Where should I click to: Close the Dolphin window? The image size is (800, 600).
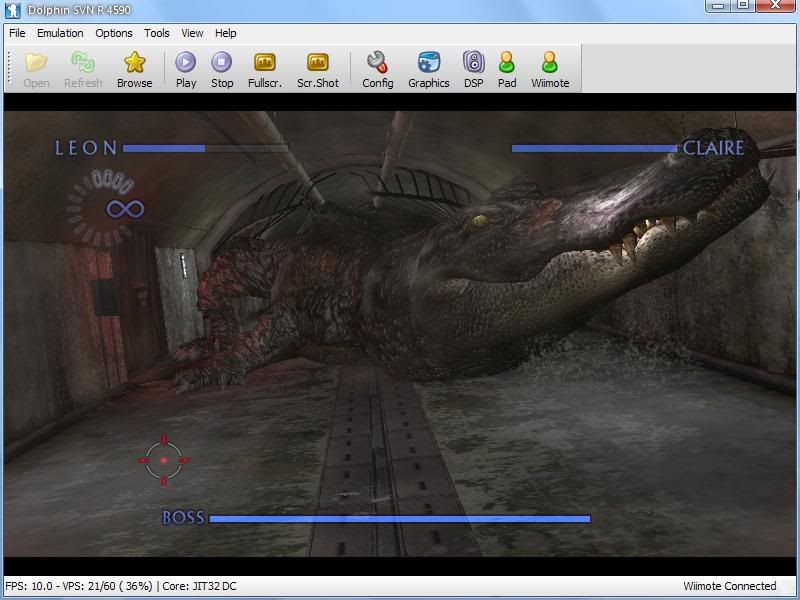tap(776, 5)
